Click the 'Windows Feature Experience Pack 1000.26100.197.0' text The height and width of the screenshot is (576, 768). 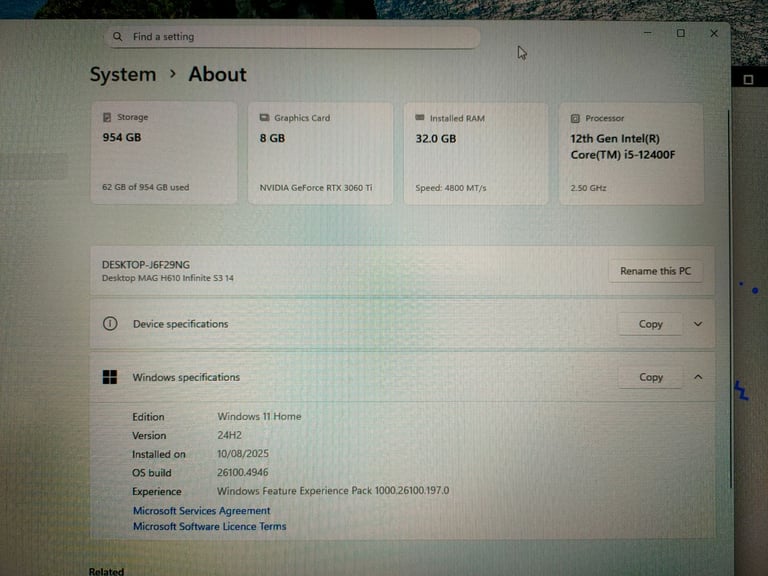click(333, 491)
